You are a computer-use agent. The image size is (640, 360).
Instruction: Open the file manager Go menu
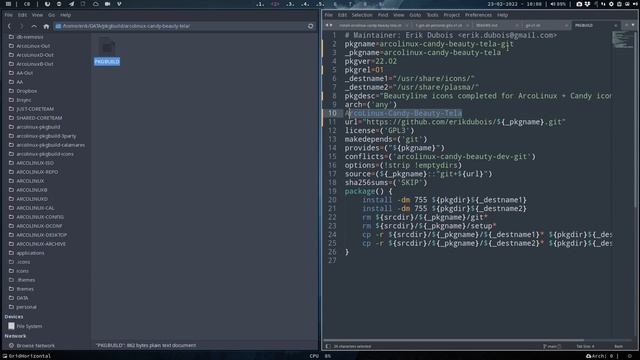pos(51,15)
